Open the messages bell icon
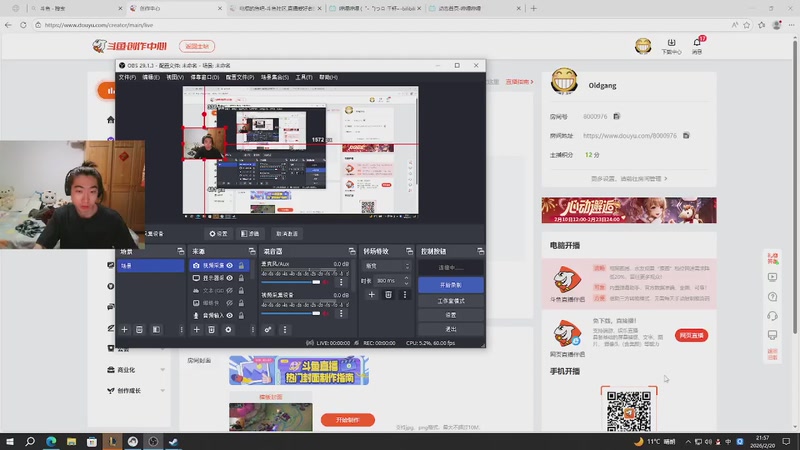800x450 pixels. point(697,46)
